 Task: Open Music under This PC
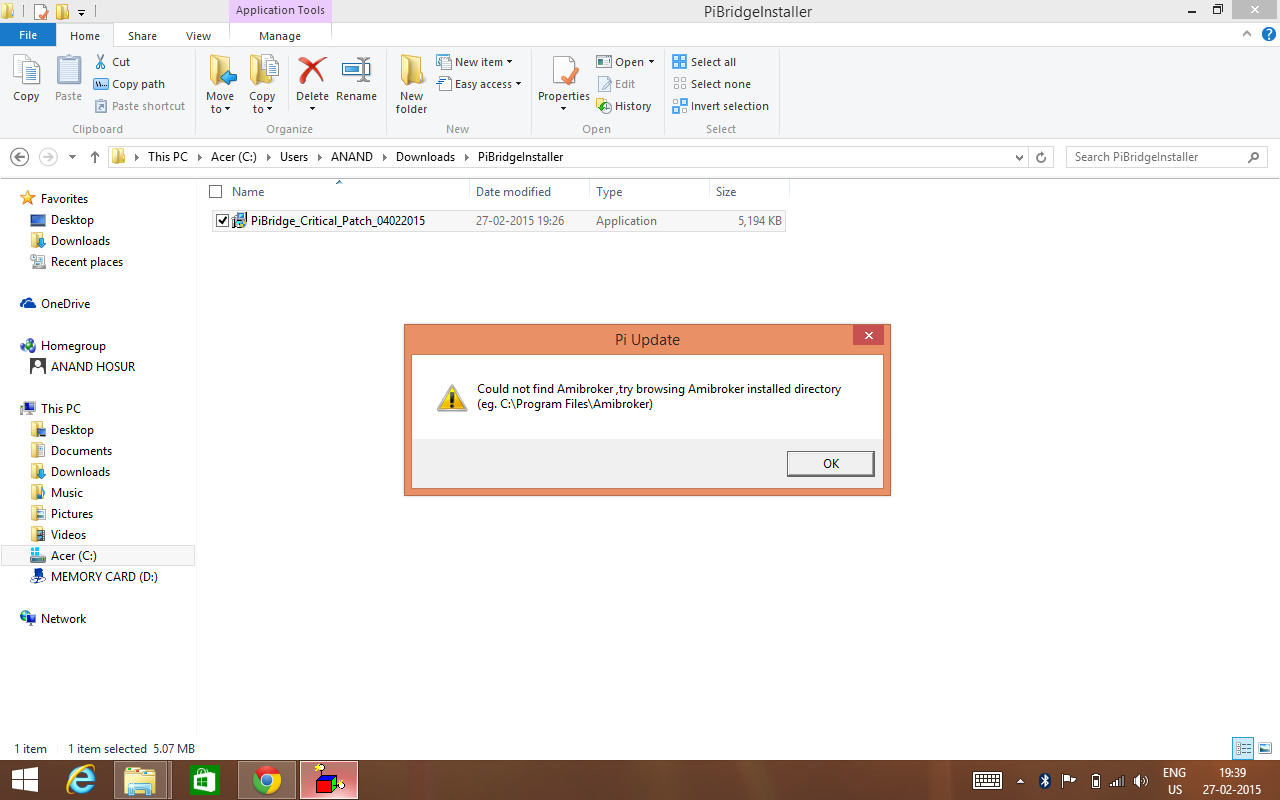67,493
